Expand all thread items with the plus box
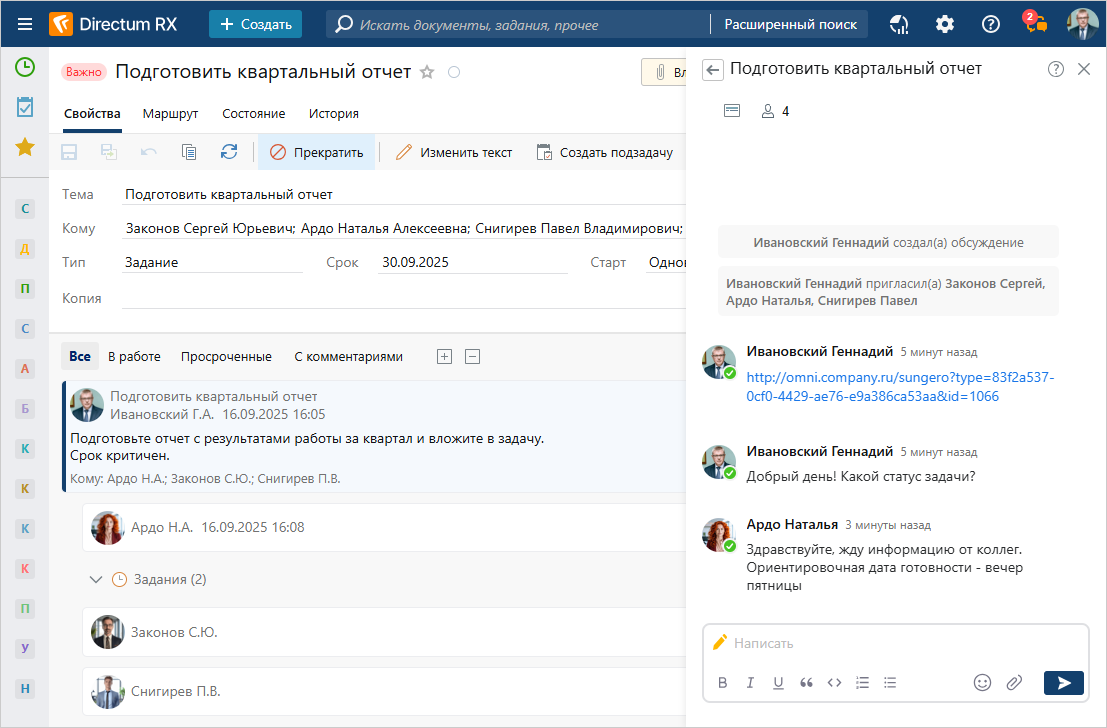The image size is (1107, 728). click(x=445, y=356)
